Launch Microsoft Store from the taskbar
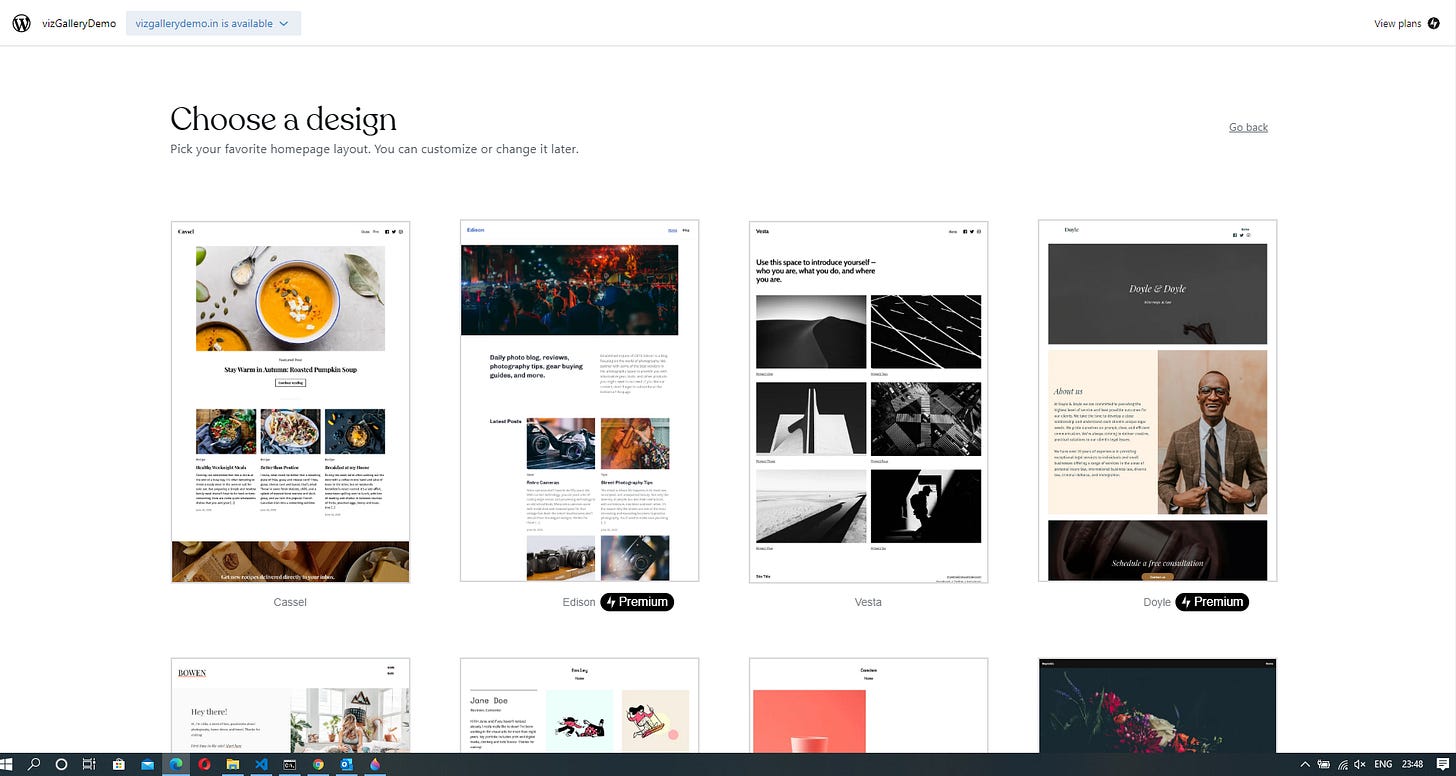This screenshot has width=1456, height=776. (118, 764)
